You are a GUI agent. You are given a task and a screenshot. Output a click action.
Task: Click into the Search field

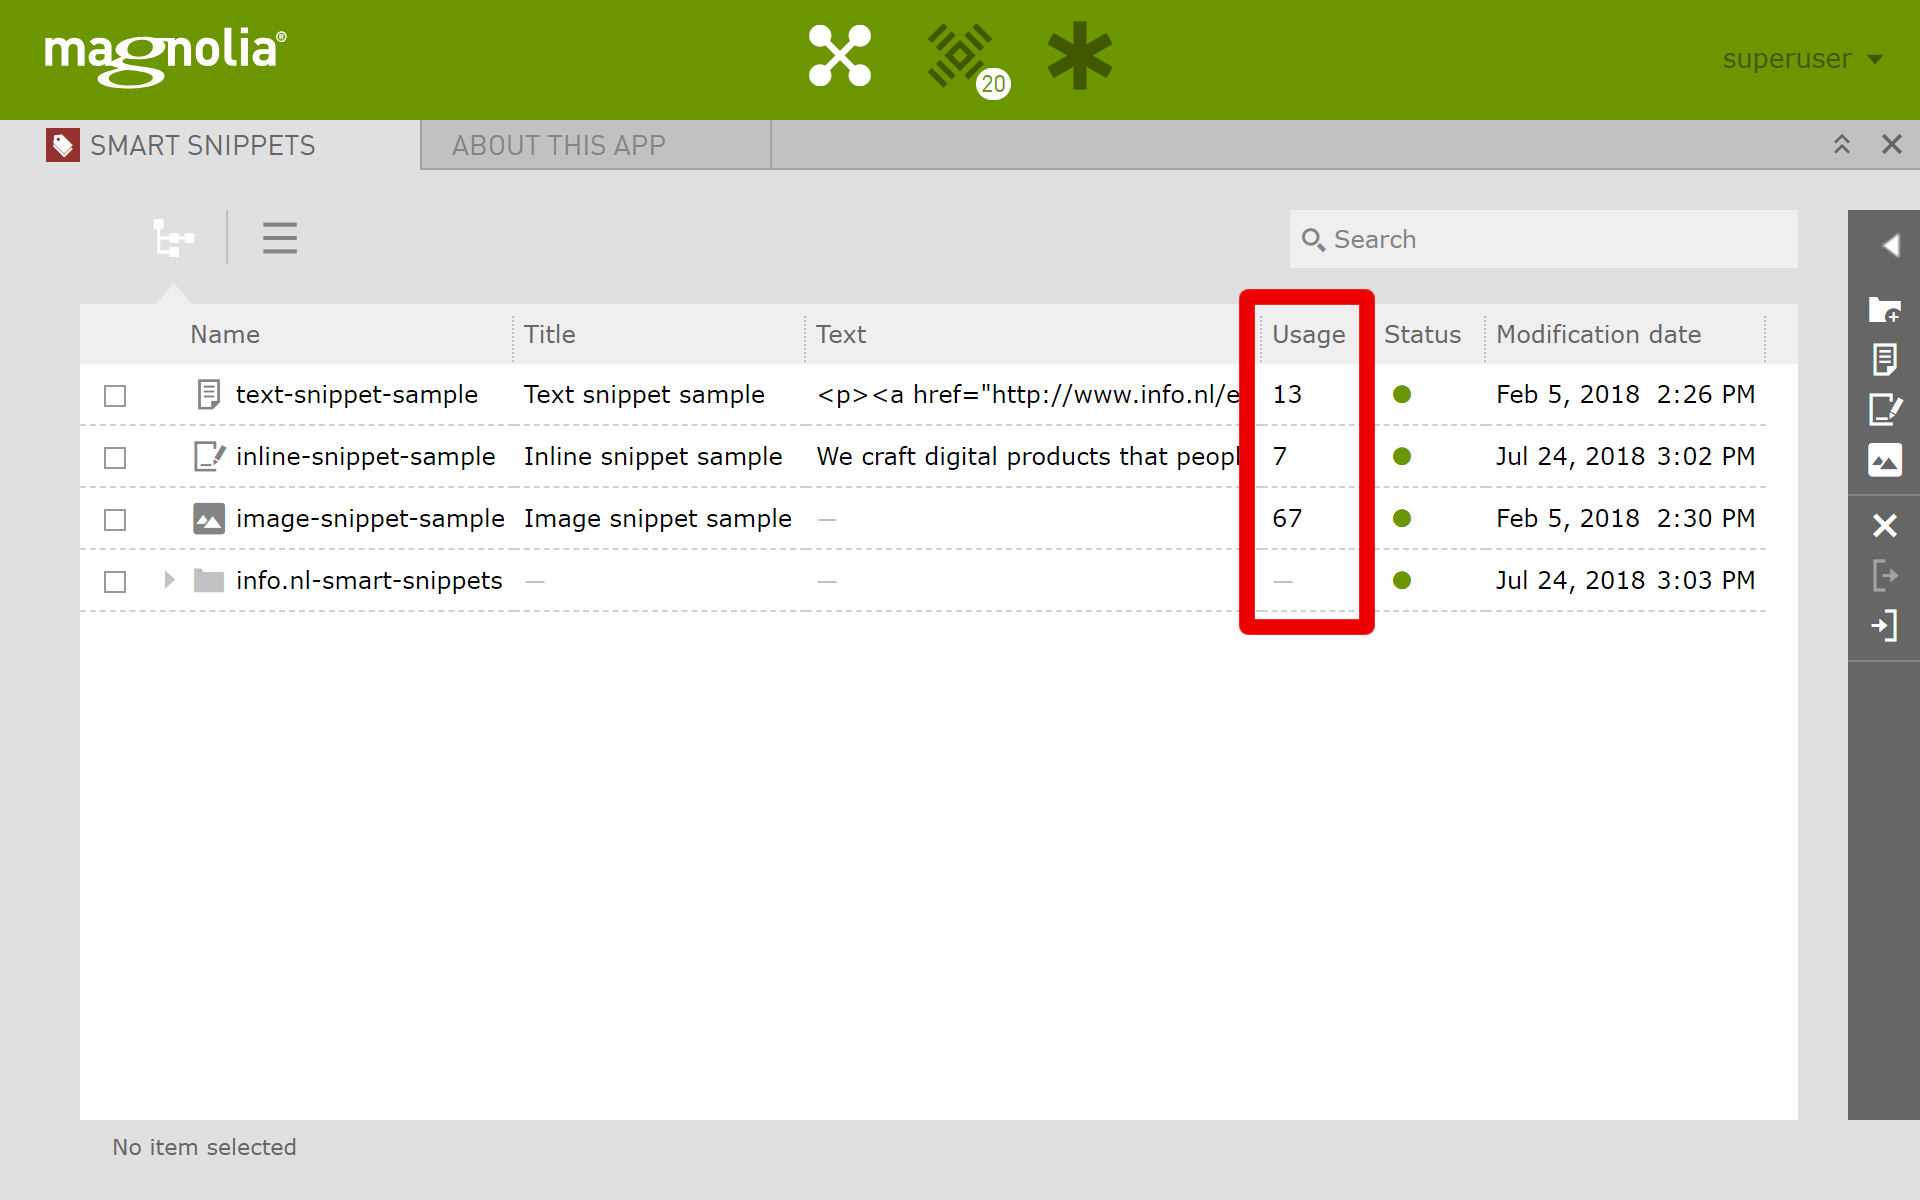pyautogui.click(x=1555, y=240)
